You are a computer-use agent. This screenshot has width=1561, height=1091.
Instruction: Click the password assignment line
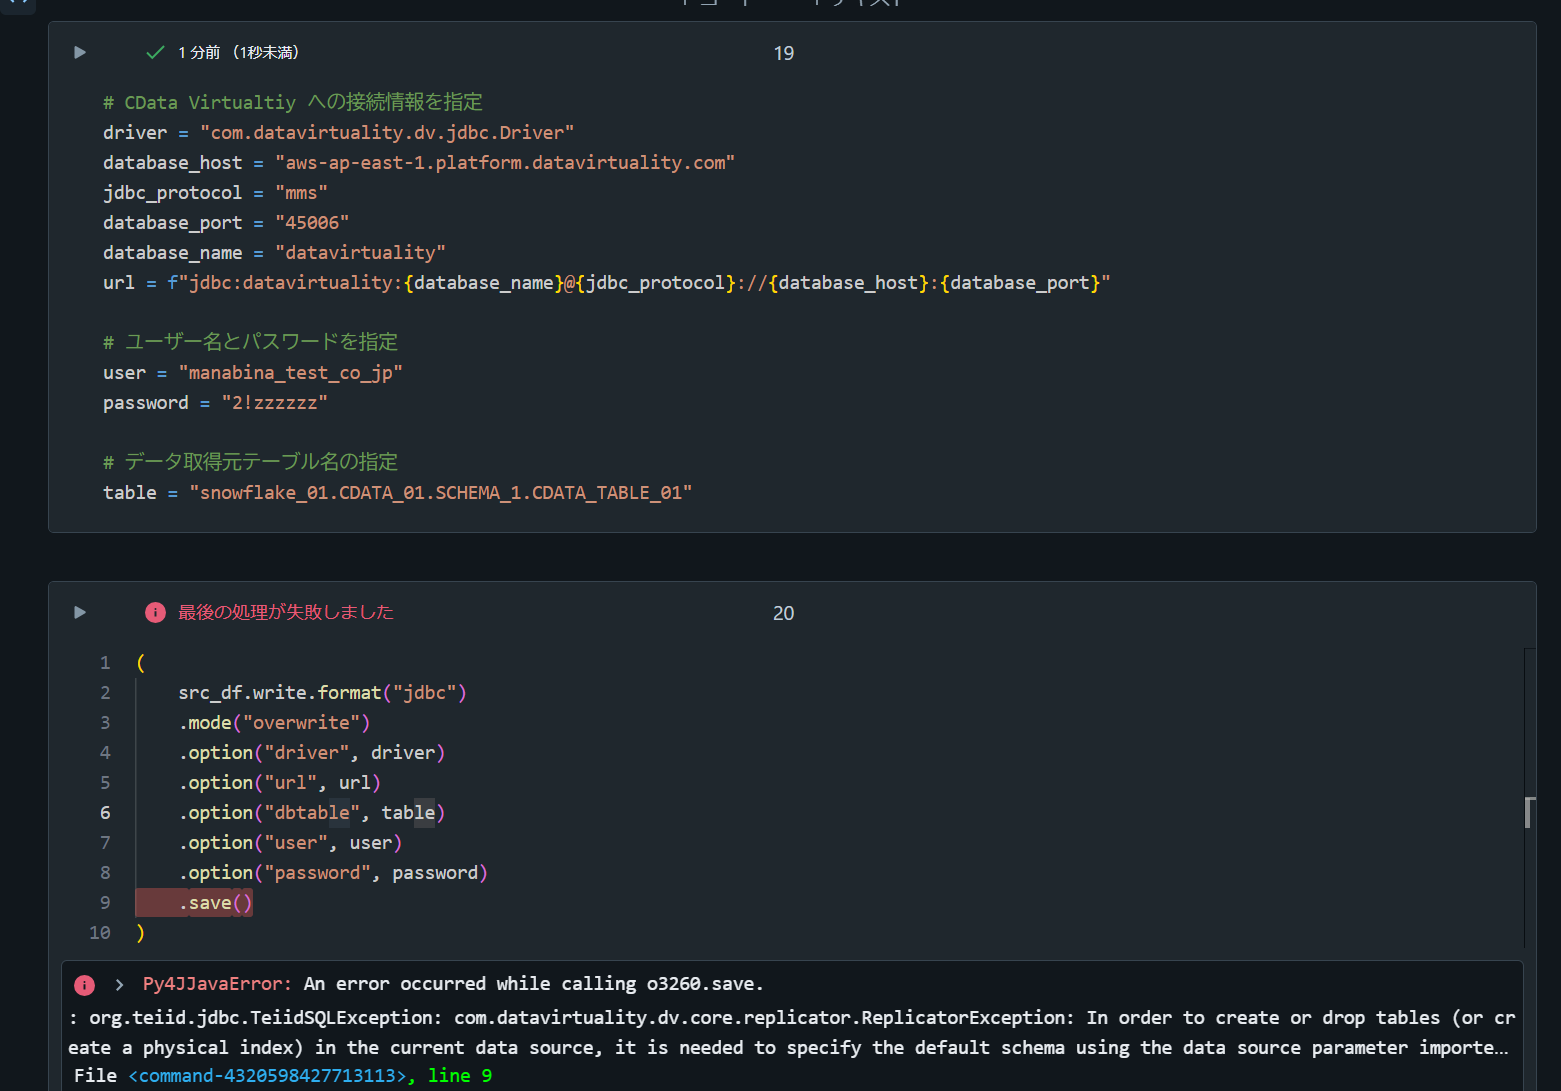[x=215, y=402]
